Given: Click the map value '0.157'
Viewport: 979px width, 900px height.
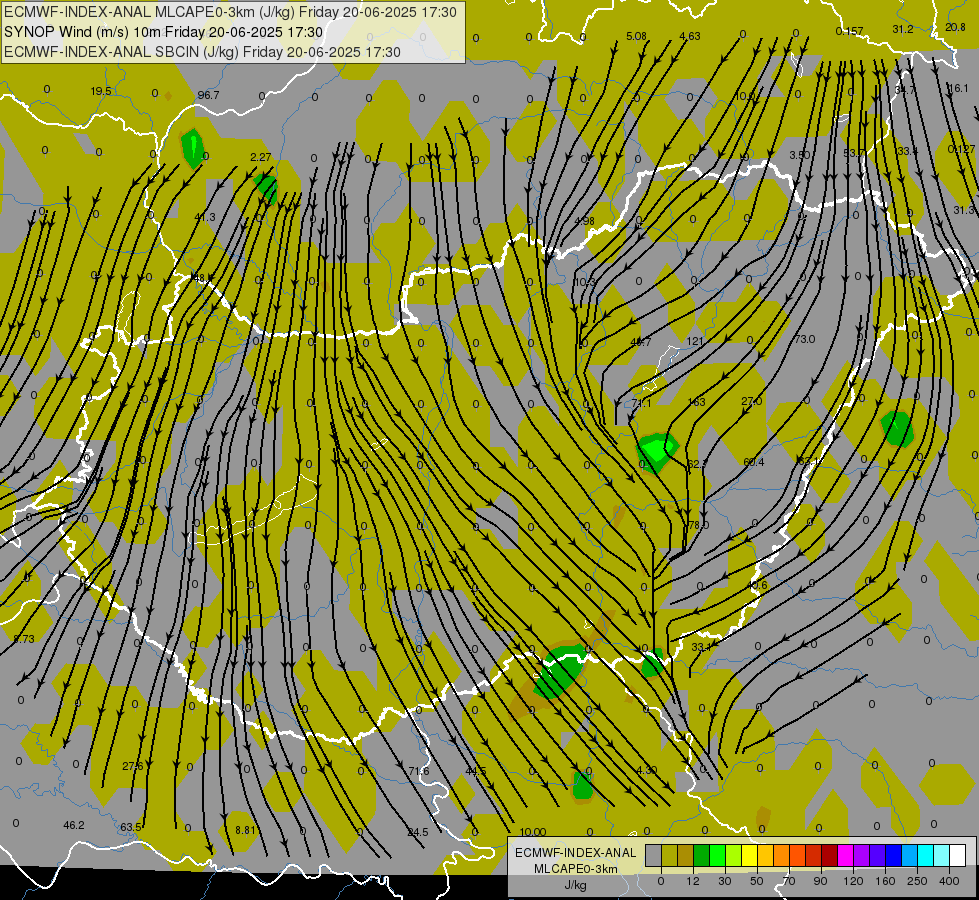Looking at the screenshot, I should (x=849, y=31).
